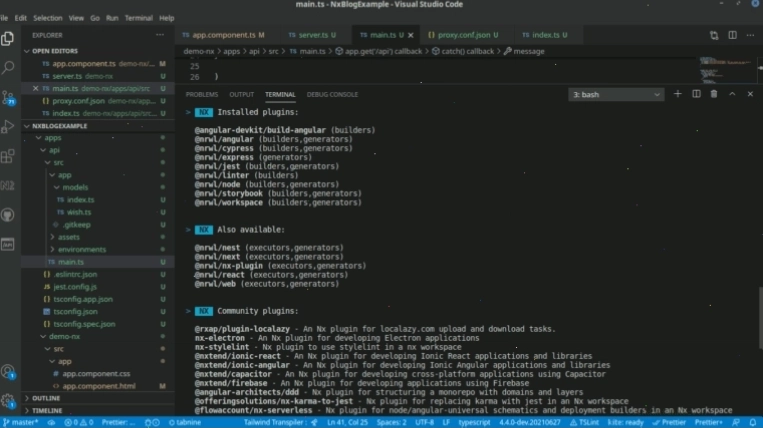Open the Run and Debug view
Viewport: 763px width, 429px height.
(x=8, y=126)
